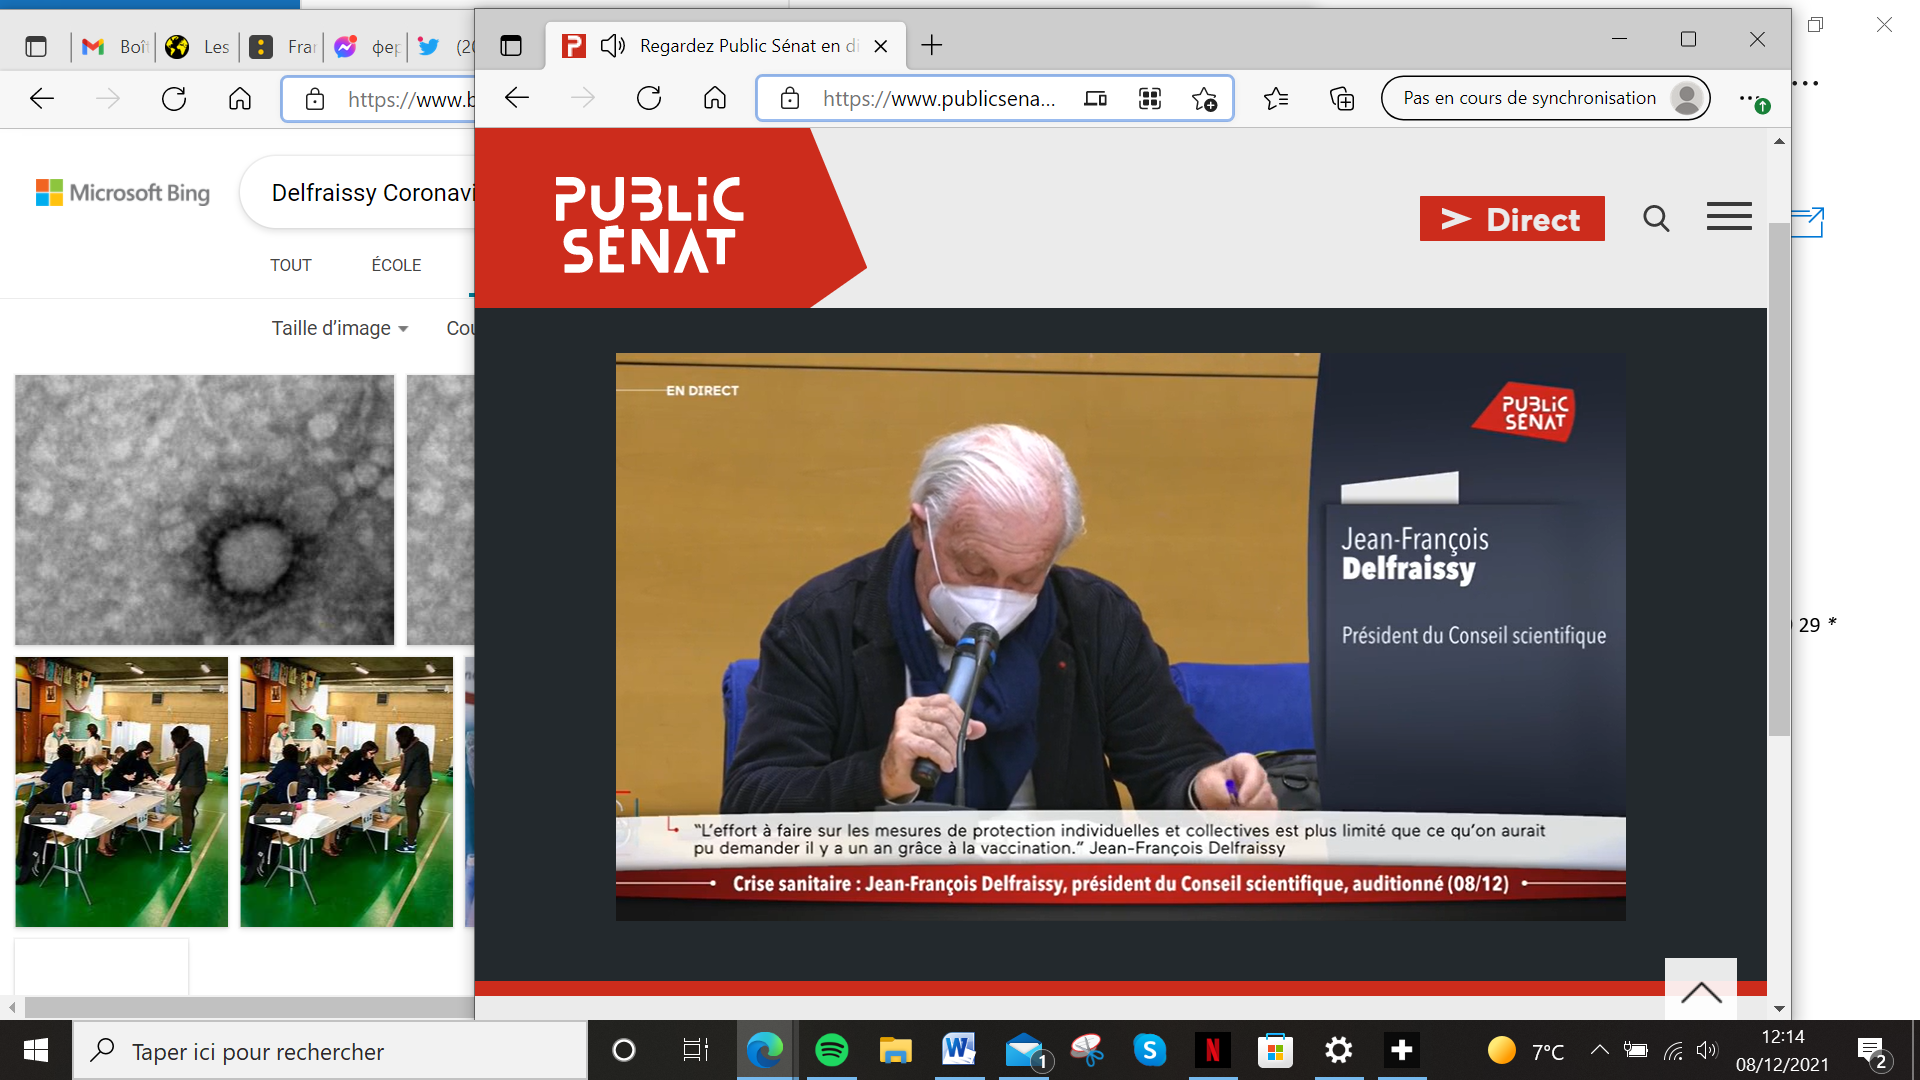
Task: Mute the Public Sénat tab speaker icon
Action: click(612, 46)
